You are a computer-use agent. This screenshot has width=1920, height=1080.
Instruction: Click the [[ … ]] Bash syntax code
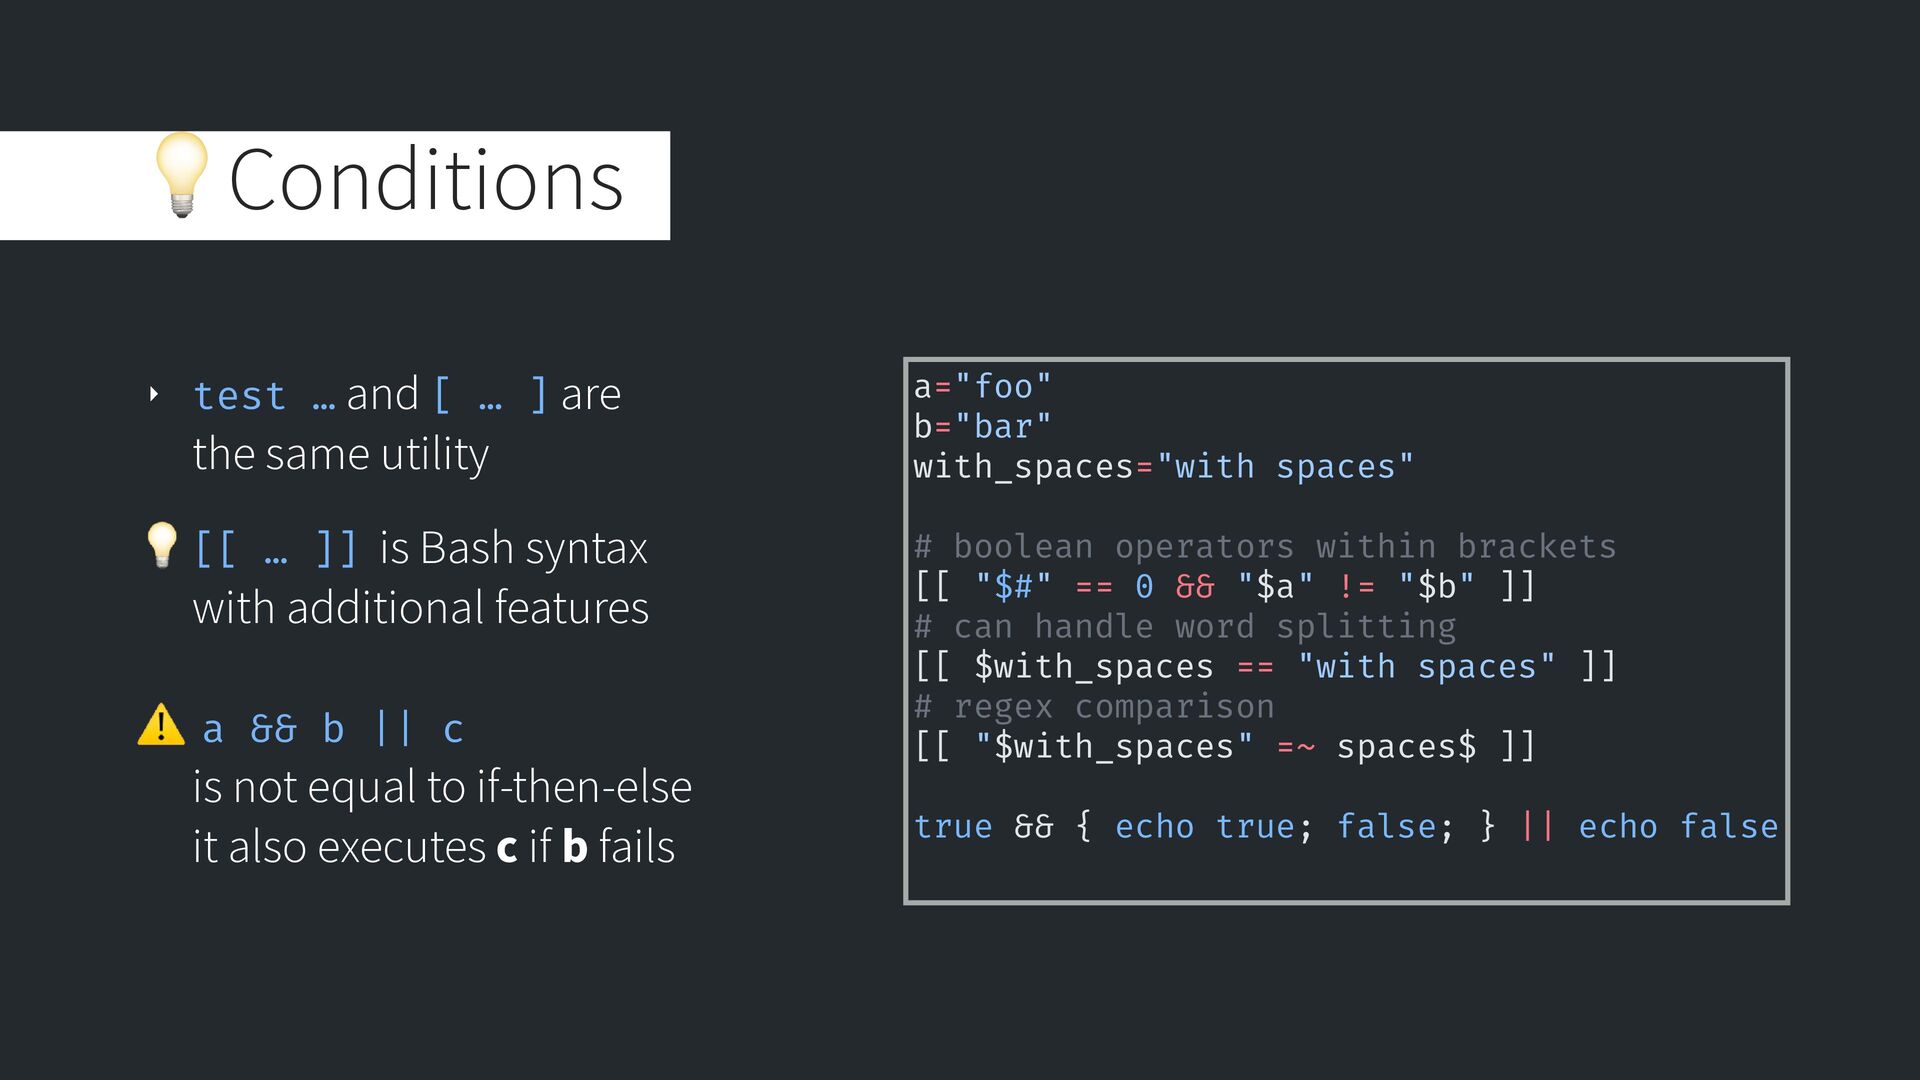tap(275, 549)
